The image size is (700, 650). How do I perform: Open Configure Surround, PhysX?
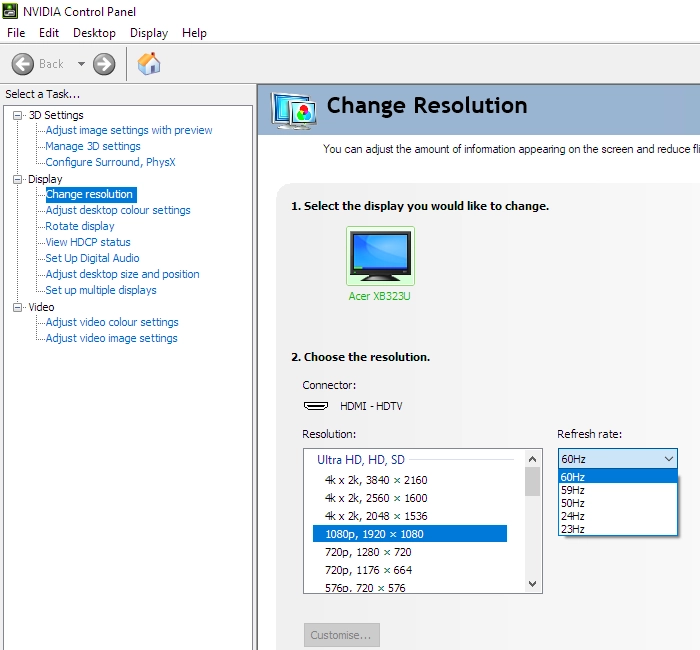click(x=110, y=162)
